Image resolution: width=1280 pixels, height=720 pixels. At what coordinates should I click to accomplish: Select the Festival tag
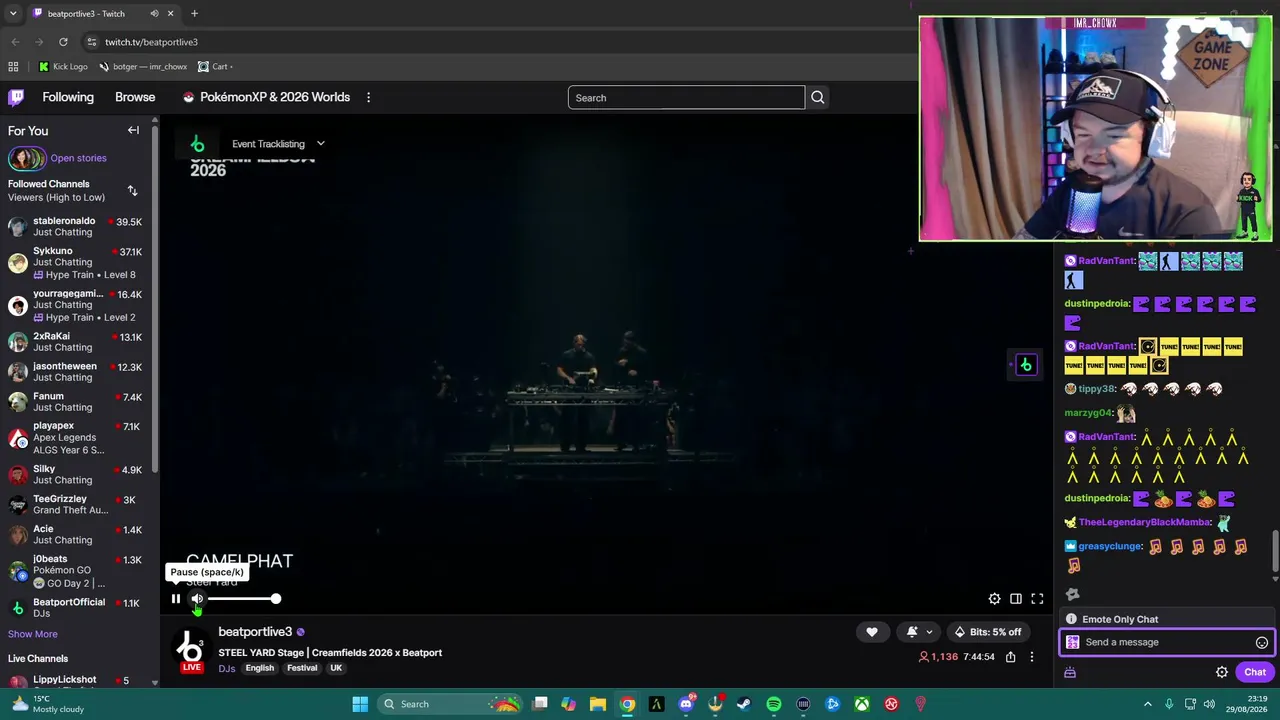click(302, 668)
